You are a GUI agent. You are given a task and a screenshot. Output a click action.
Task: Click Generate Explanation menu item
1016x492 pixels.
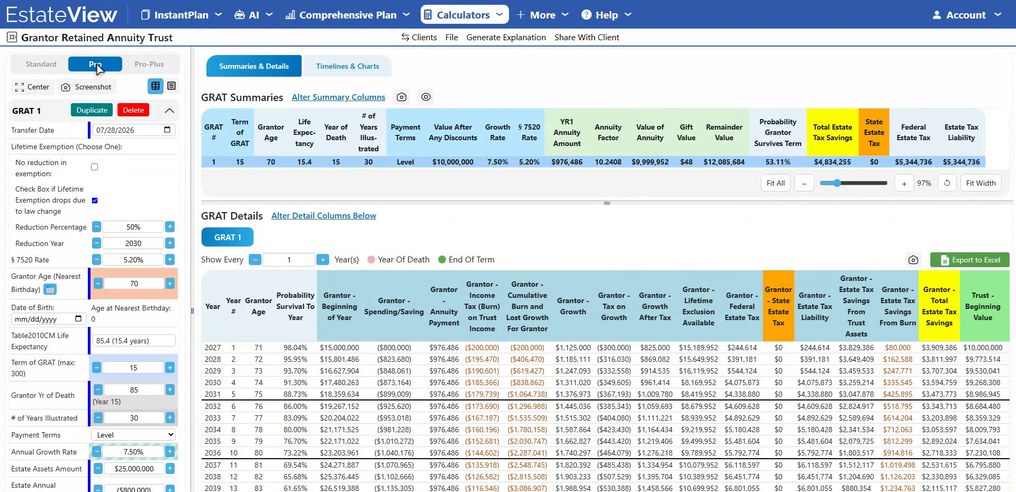pyautogui.click(x=506, y=38)
